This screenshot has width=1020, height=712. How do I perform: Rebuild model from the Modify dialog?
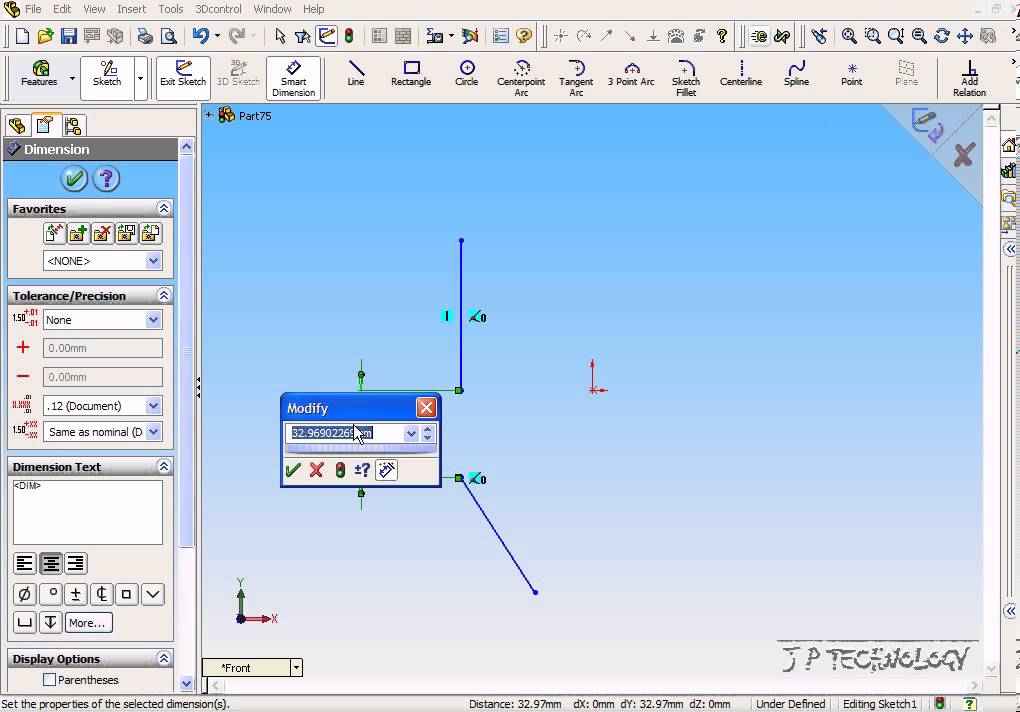tap(340, 469)
